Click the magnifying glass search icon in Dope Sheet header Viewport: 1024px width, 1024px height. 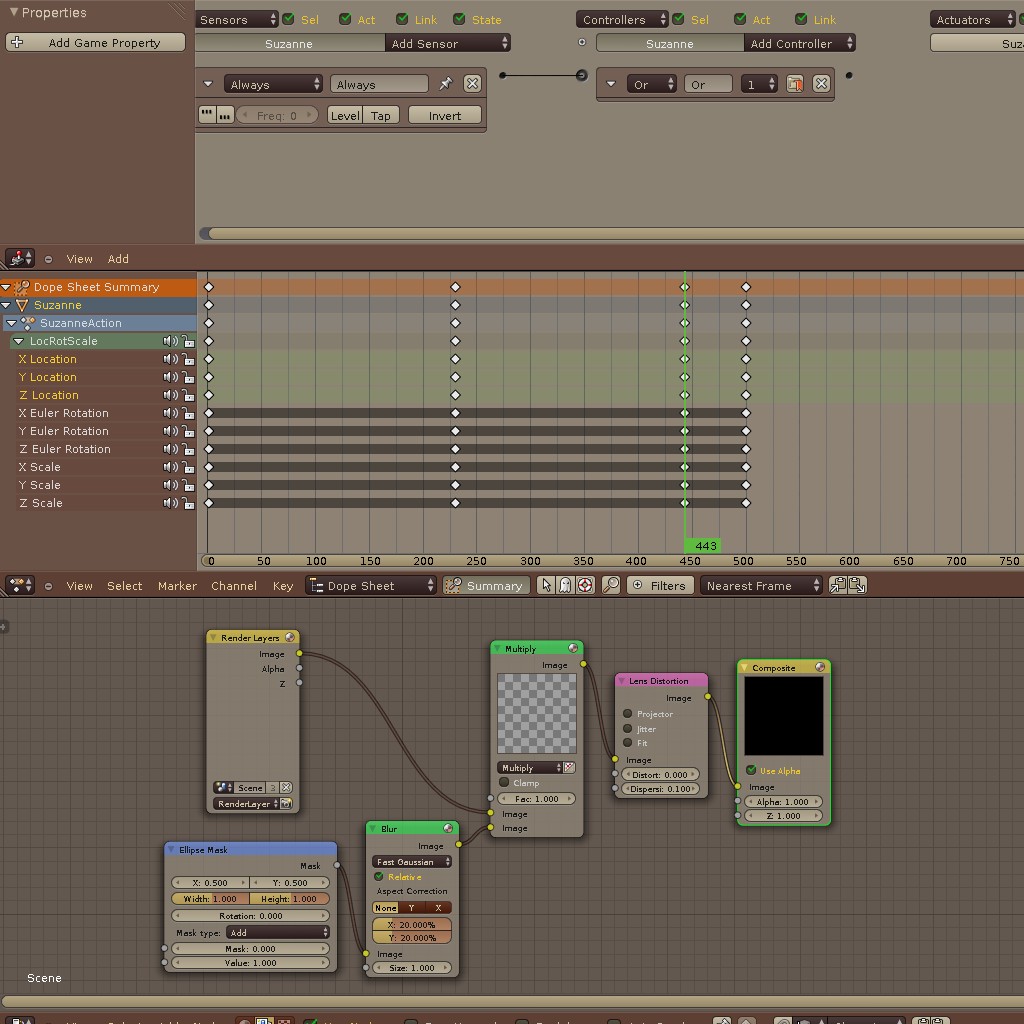[x=610, y=585]
